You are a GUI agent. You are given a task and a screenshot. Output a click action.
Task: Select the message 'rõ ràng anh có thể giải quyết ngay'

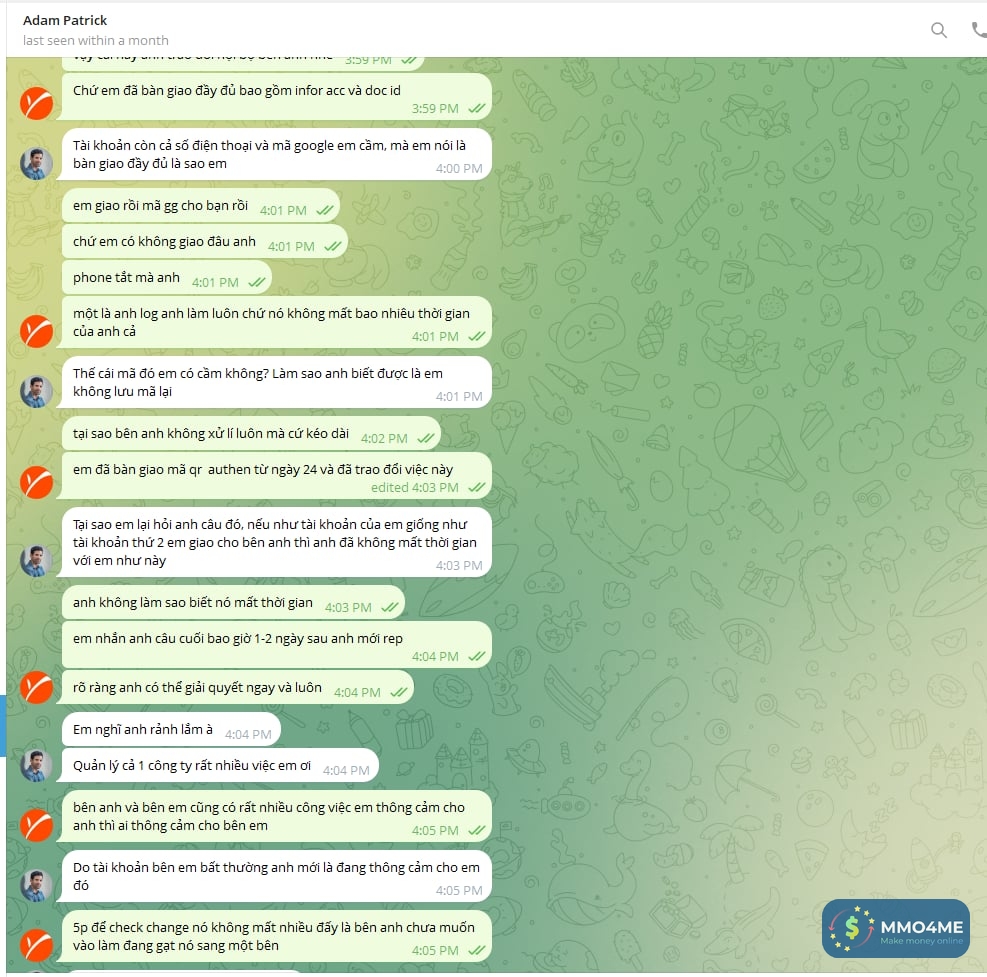click(238, 687)
